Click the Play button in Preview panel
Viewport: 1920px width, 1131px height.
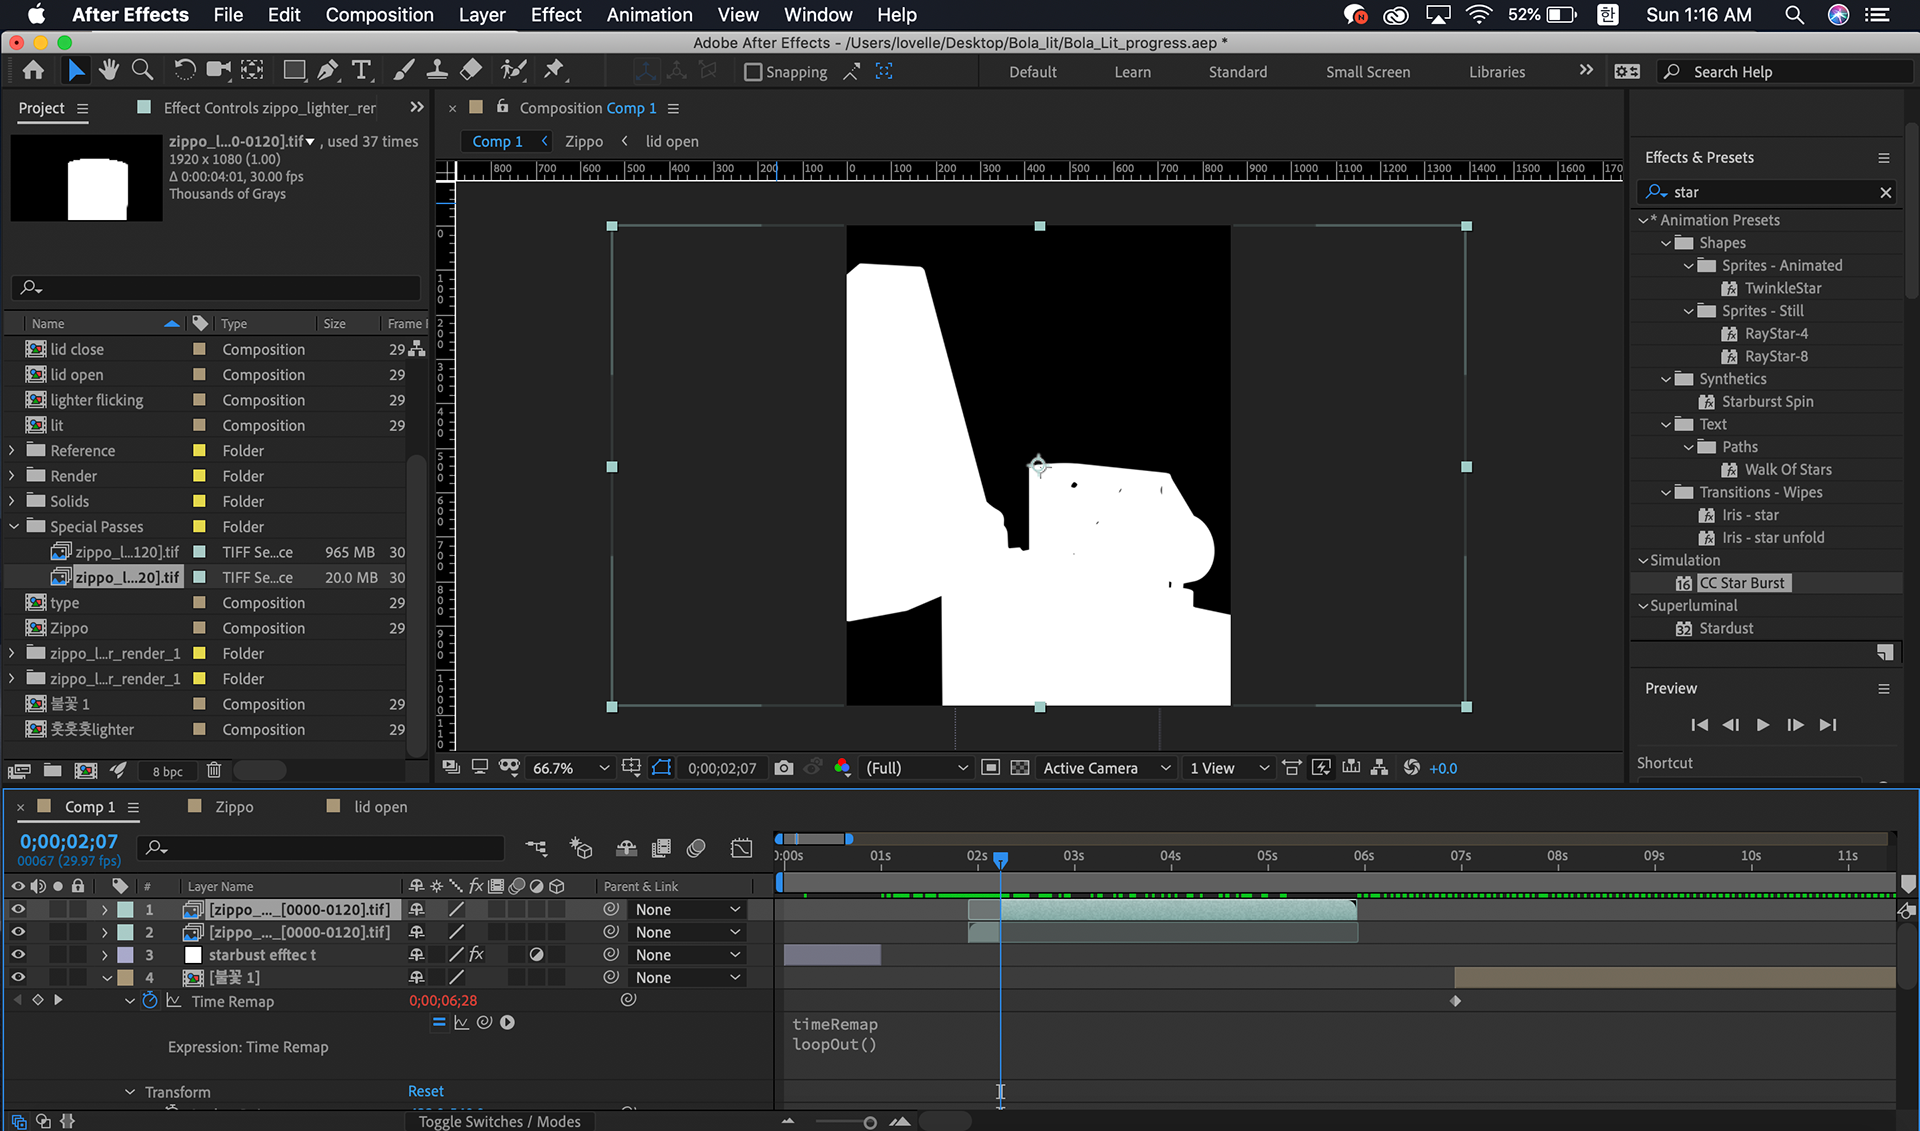(1762, 725)
